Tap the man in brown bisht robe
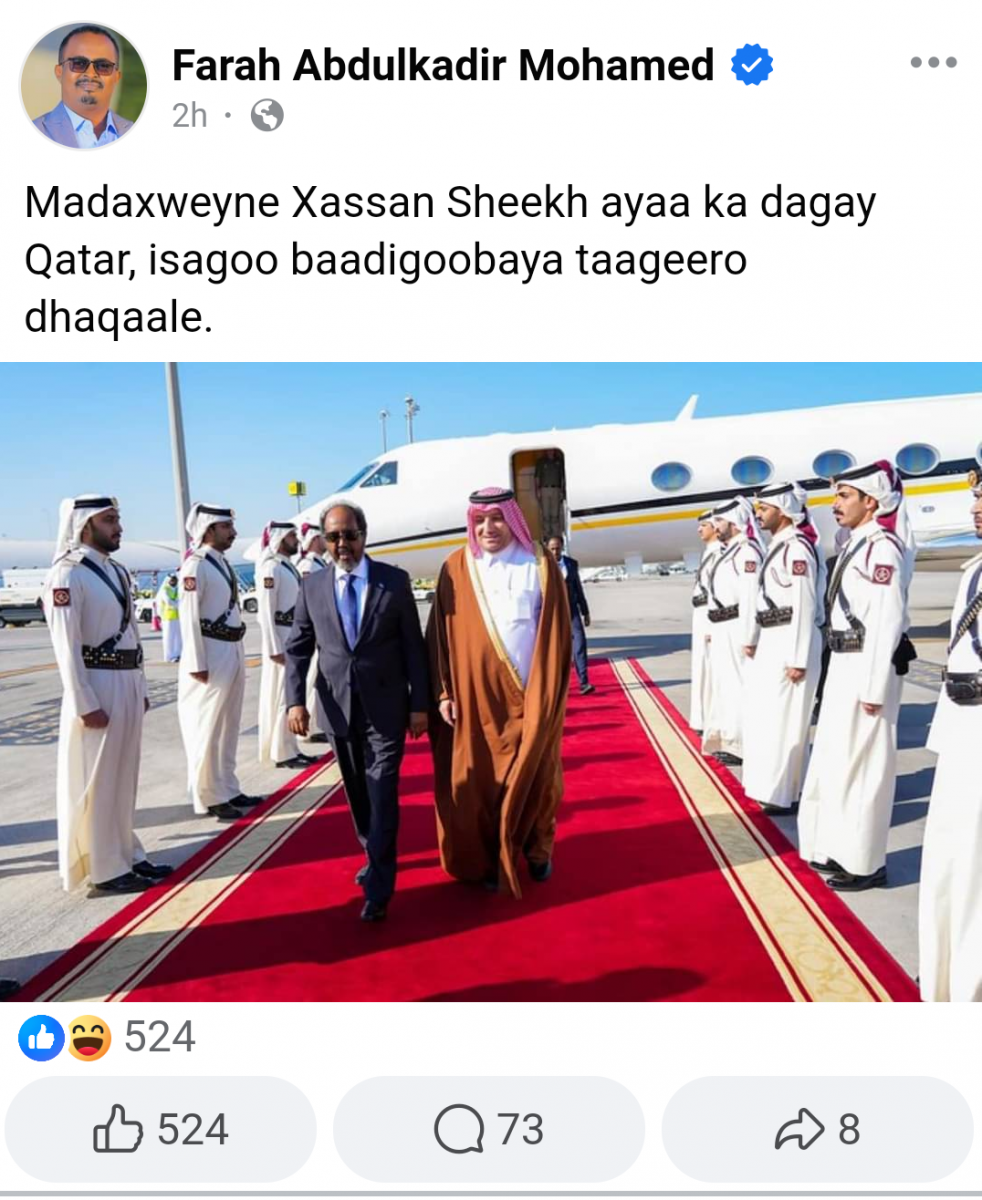Image resolution: width=982 pixels, height=1200 pixels. tap(497, 690)
